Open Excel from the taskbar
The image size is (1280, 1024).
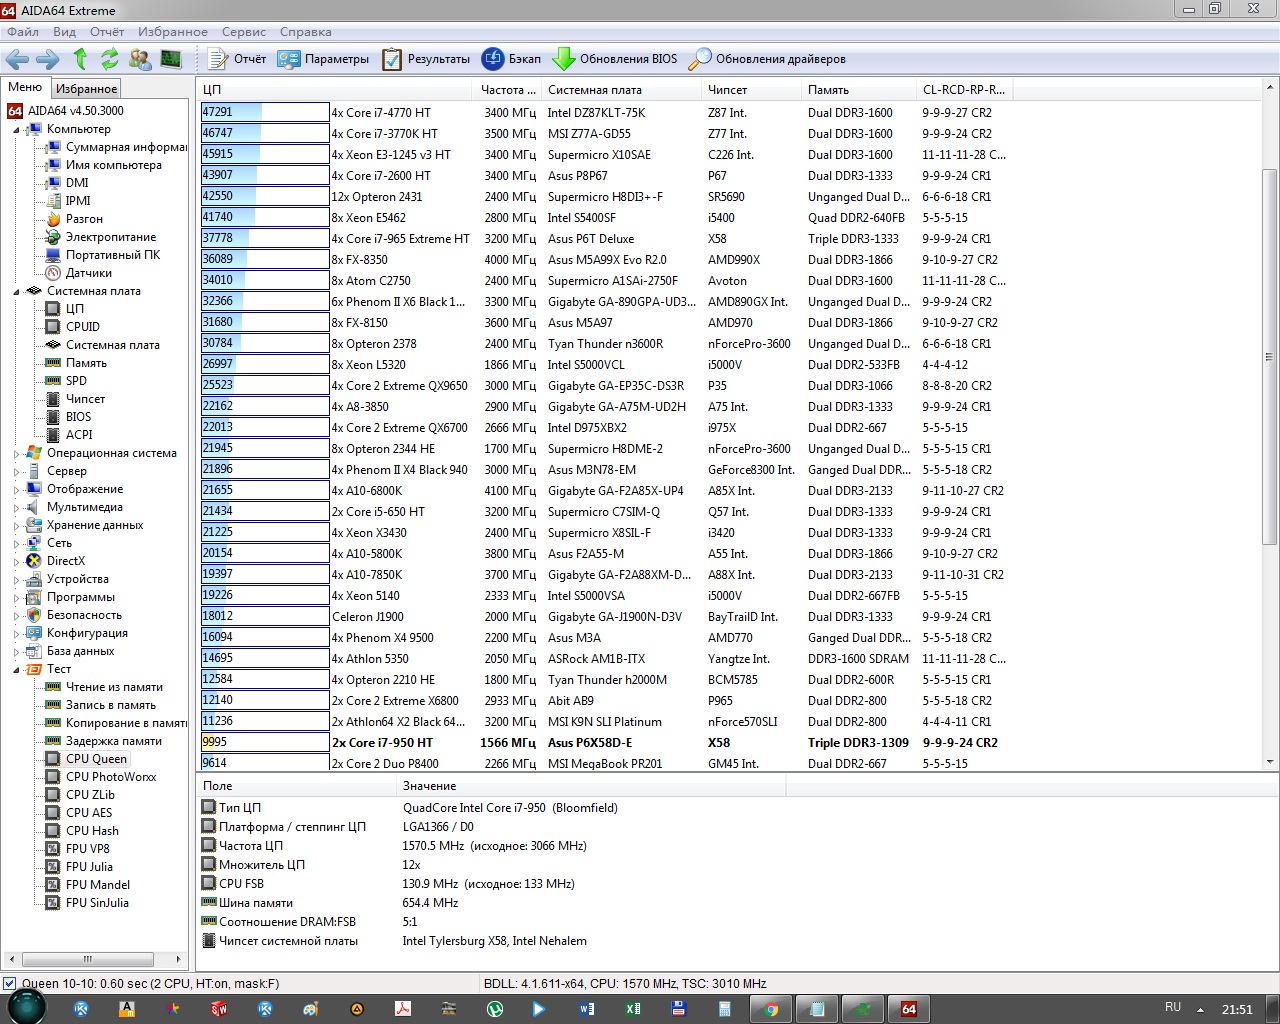(633, 1009)
